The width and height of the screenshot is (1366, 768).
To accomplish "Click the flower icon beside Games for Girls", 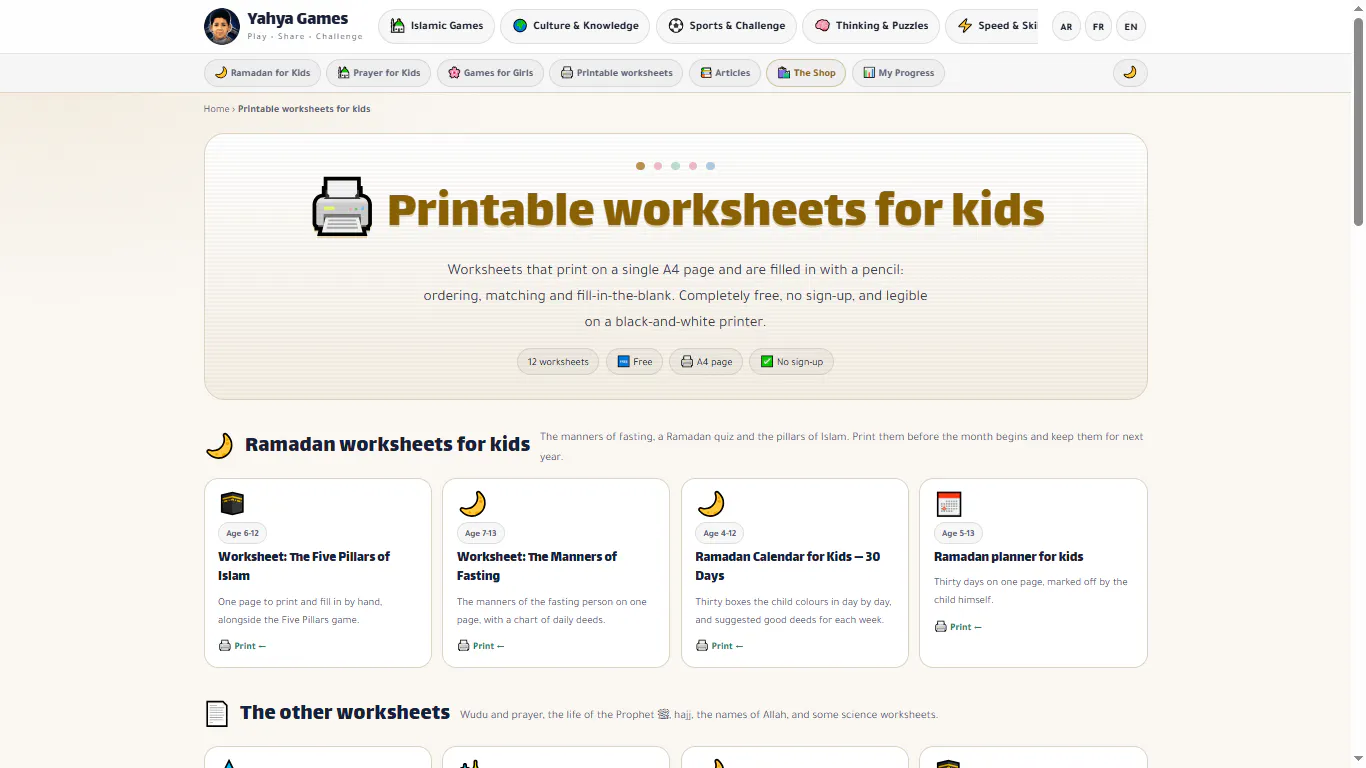I will [454, 73].
